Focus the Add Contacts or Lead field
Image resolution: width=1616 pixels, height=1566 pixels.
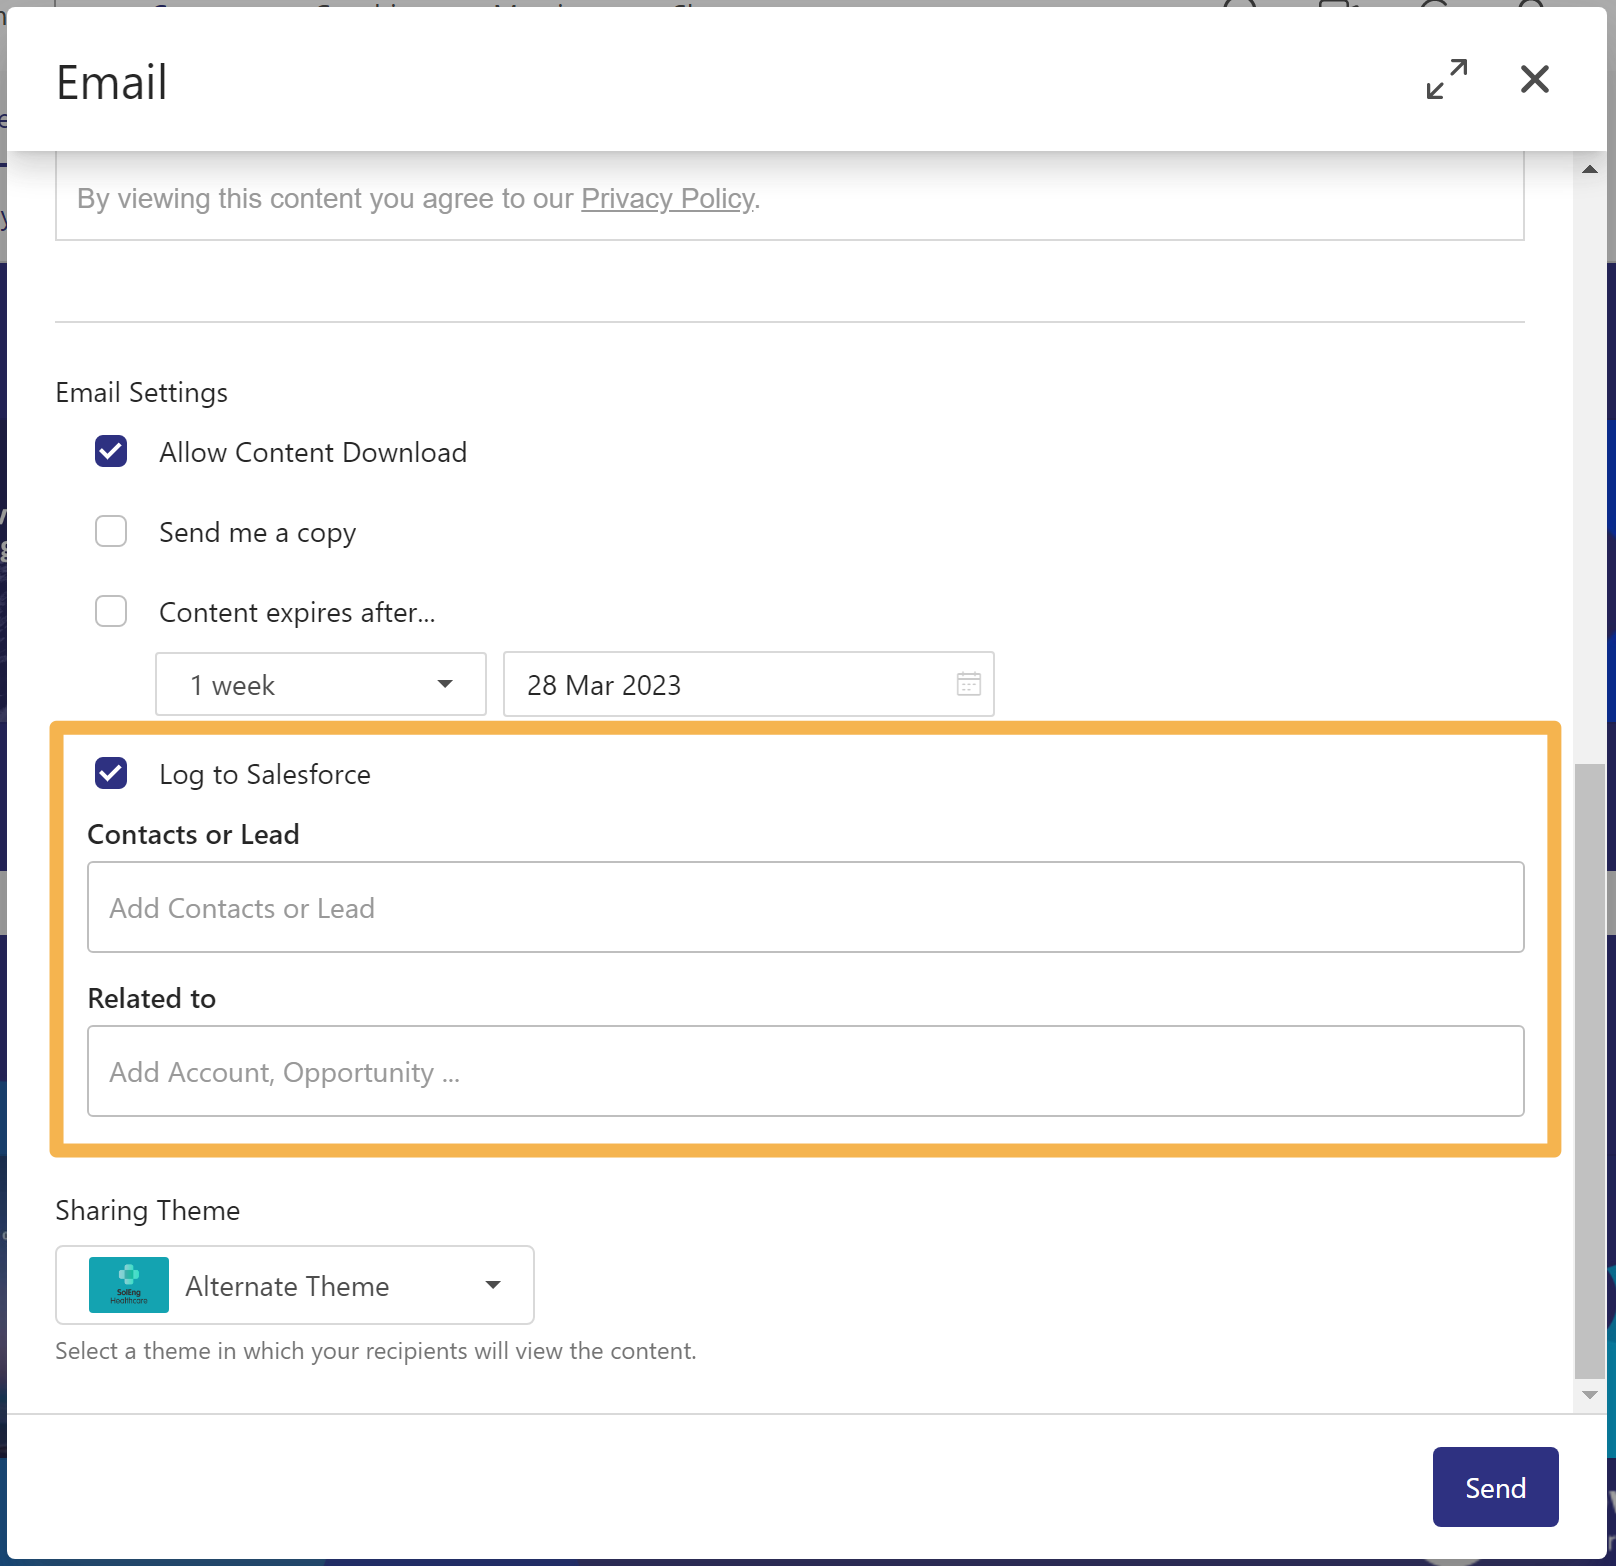[805, 908]
